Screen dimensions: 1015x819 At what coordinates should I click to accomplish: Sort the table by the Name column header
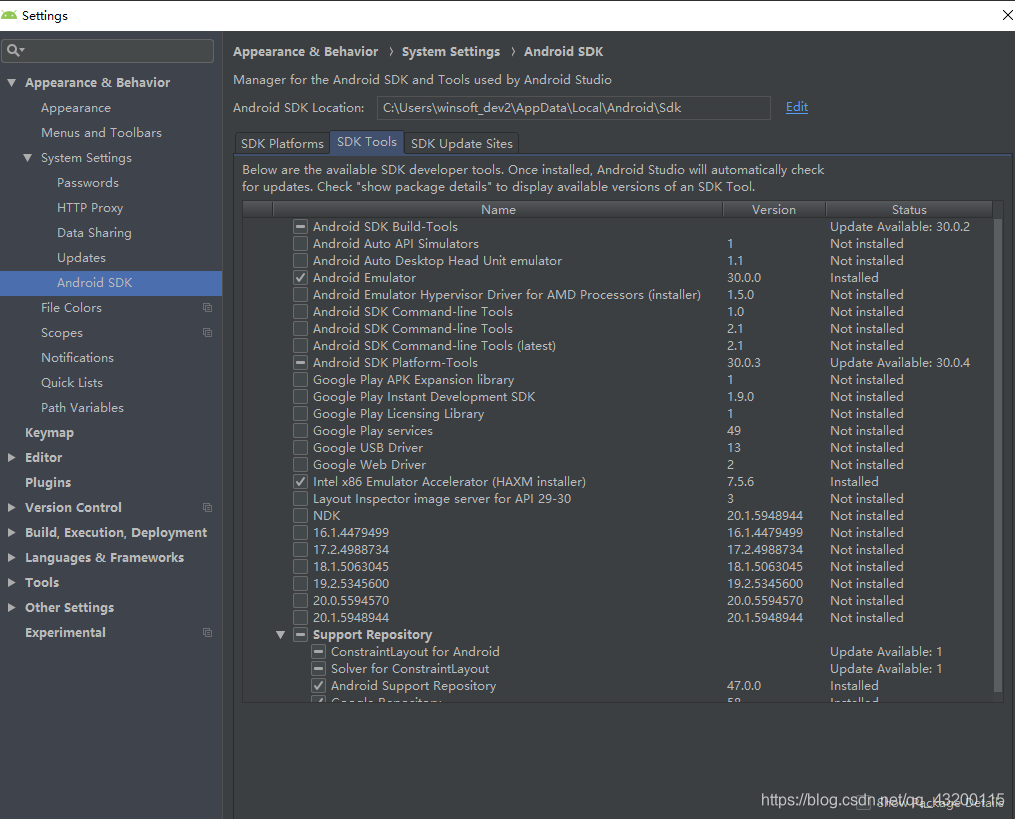click(x=498, y=209)
